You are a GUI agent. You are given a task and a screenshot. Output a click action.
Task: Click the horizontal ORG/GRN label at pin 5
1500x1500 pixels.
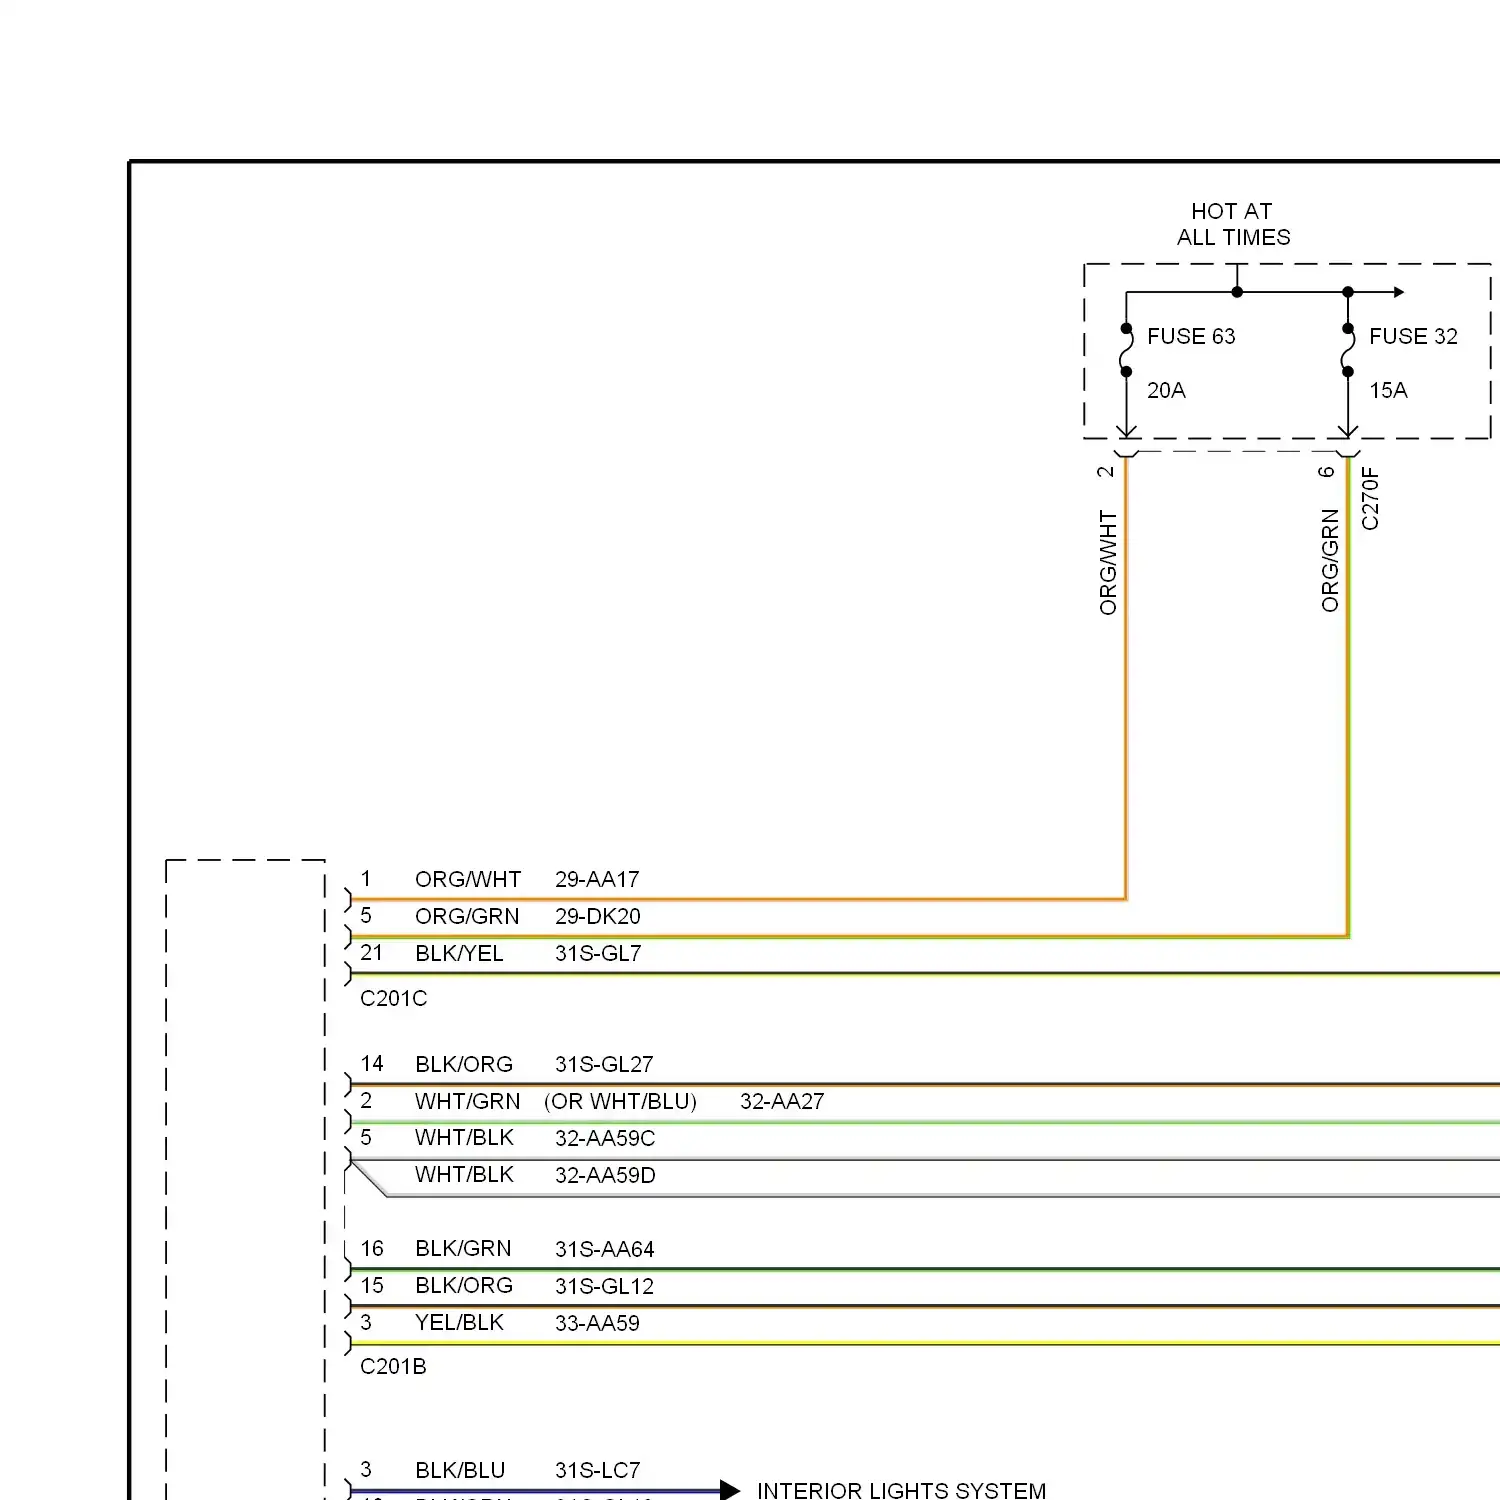point(467,916)
